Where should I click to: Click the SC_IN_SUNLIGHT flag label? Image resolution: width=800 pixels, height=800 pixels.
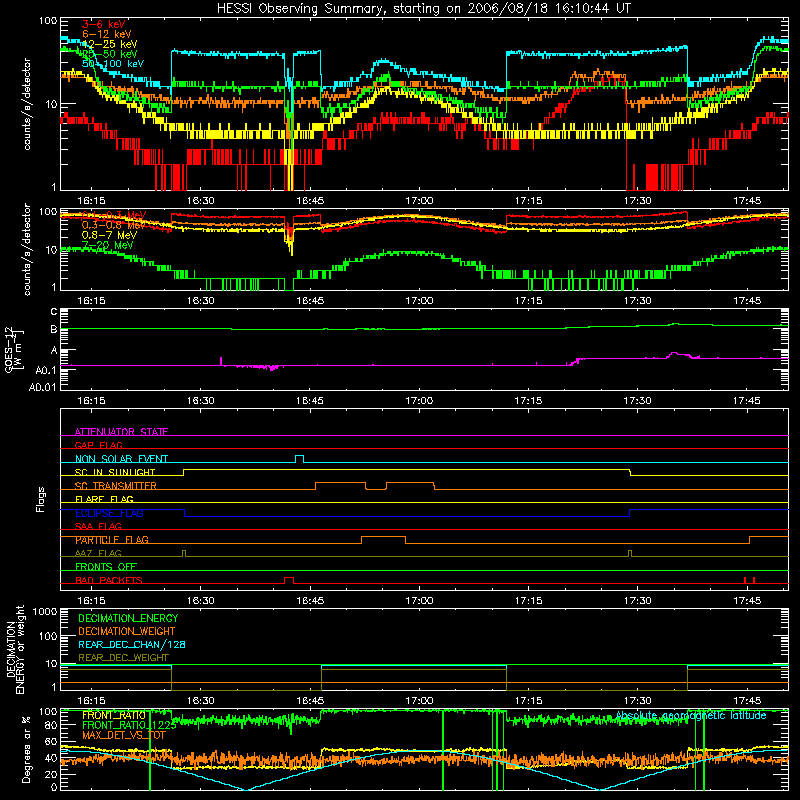click(115, 472)
